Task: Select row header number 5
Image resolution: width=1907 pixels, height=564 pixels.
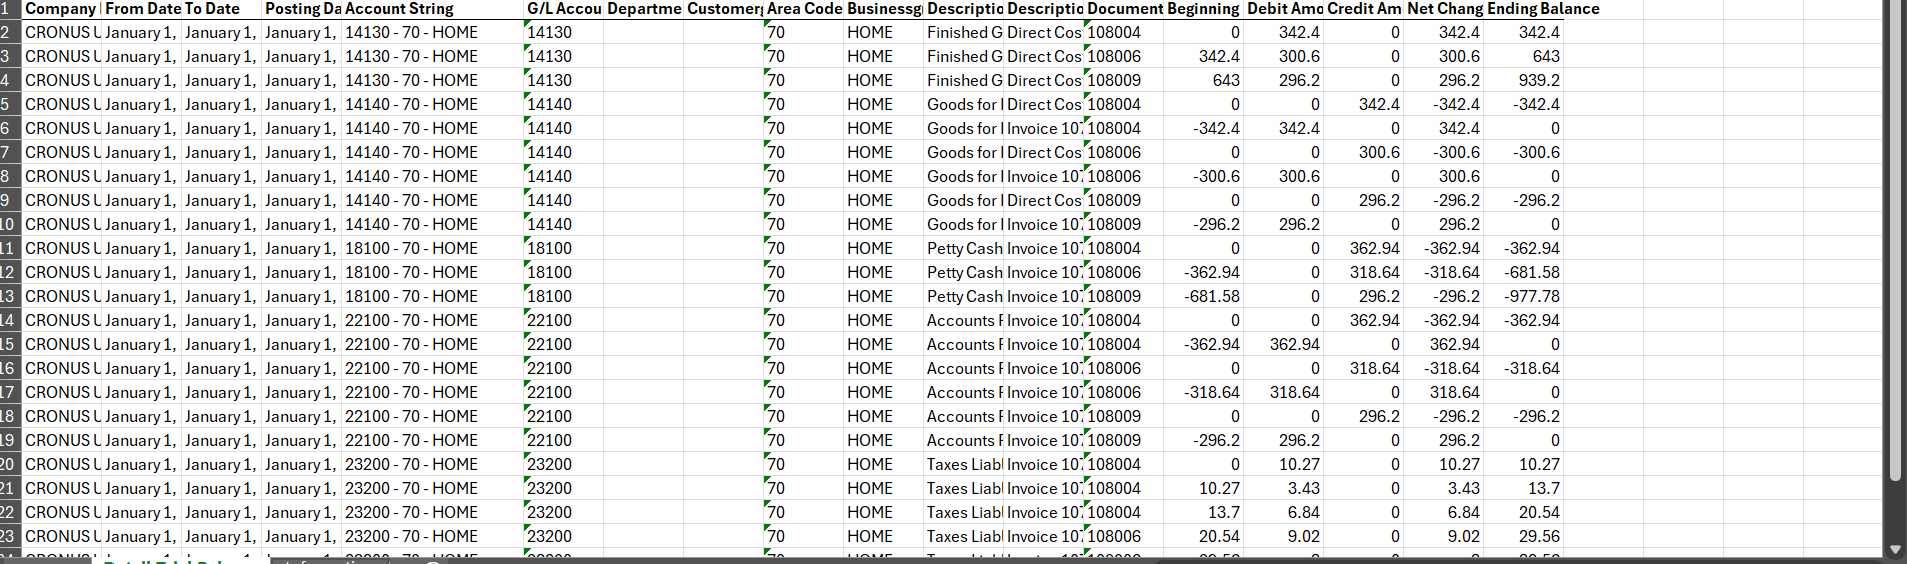Action: pyautogui.click(x=10, y=104)
